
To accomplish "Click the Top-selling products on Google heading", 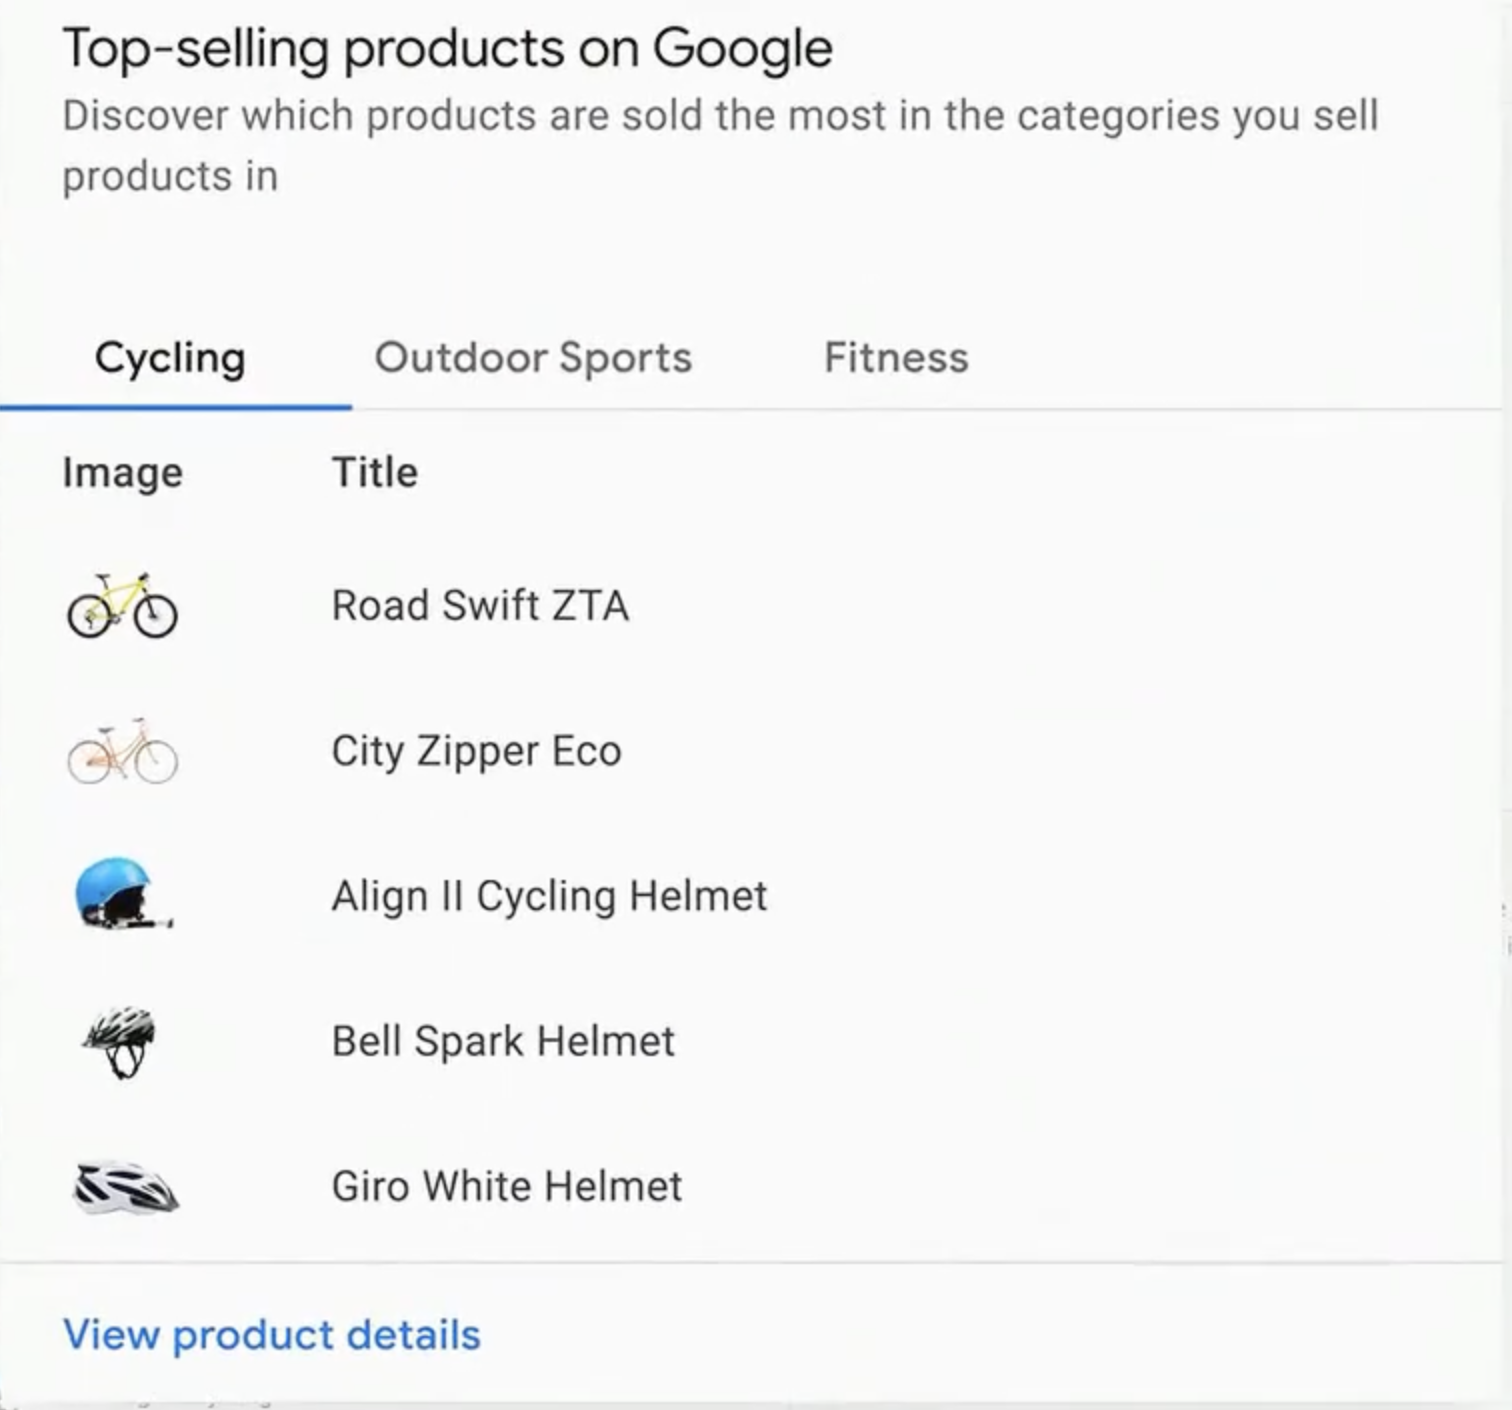I will coord(447,46).
